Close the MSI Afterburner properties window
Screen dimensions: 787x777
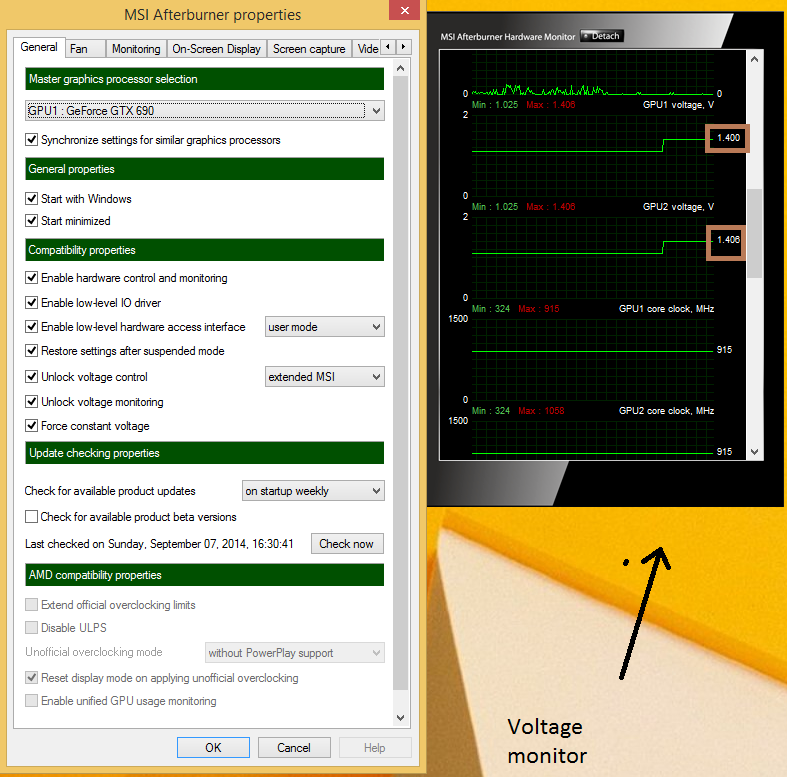[405, 10]
